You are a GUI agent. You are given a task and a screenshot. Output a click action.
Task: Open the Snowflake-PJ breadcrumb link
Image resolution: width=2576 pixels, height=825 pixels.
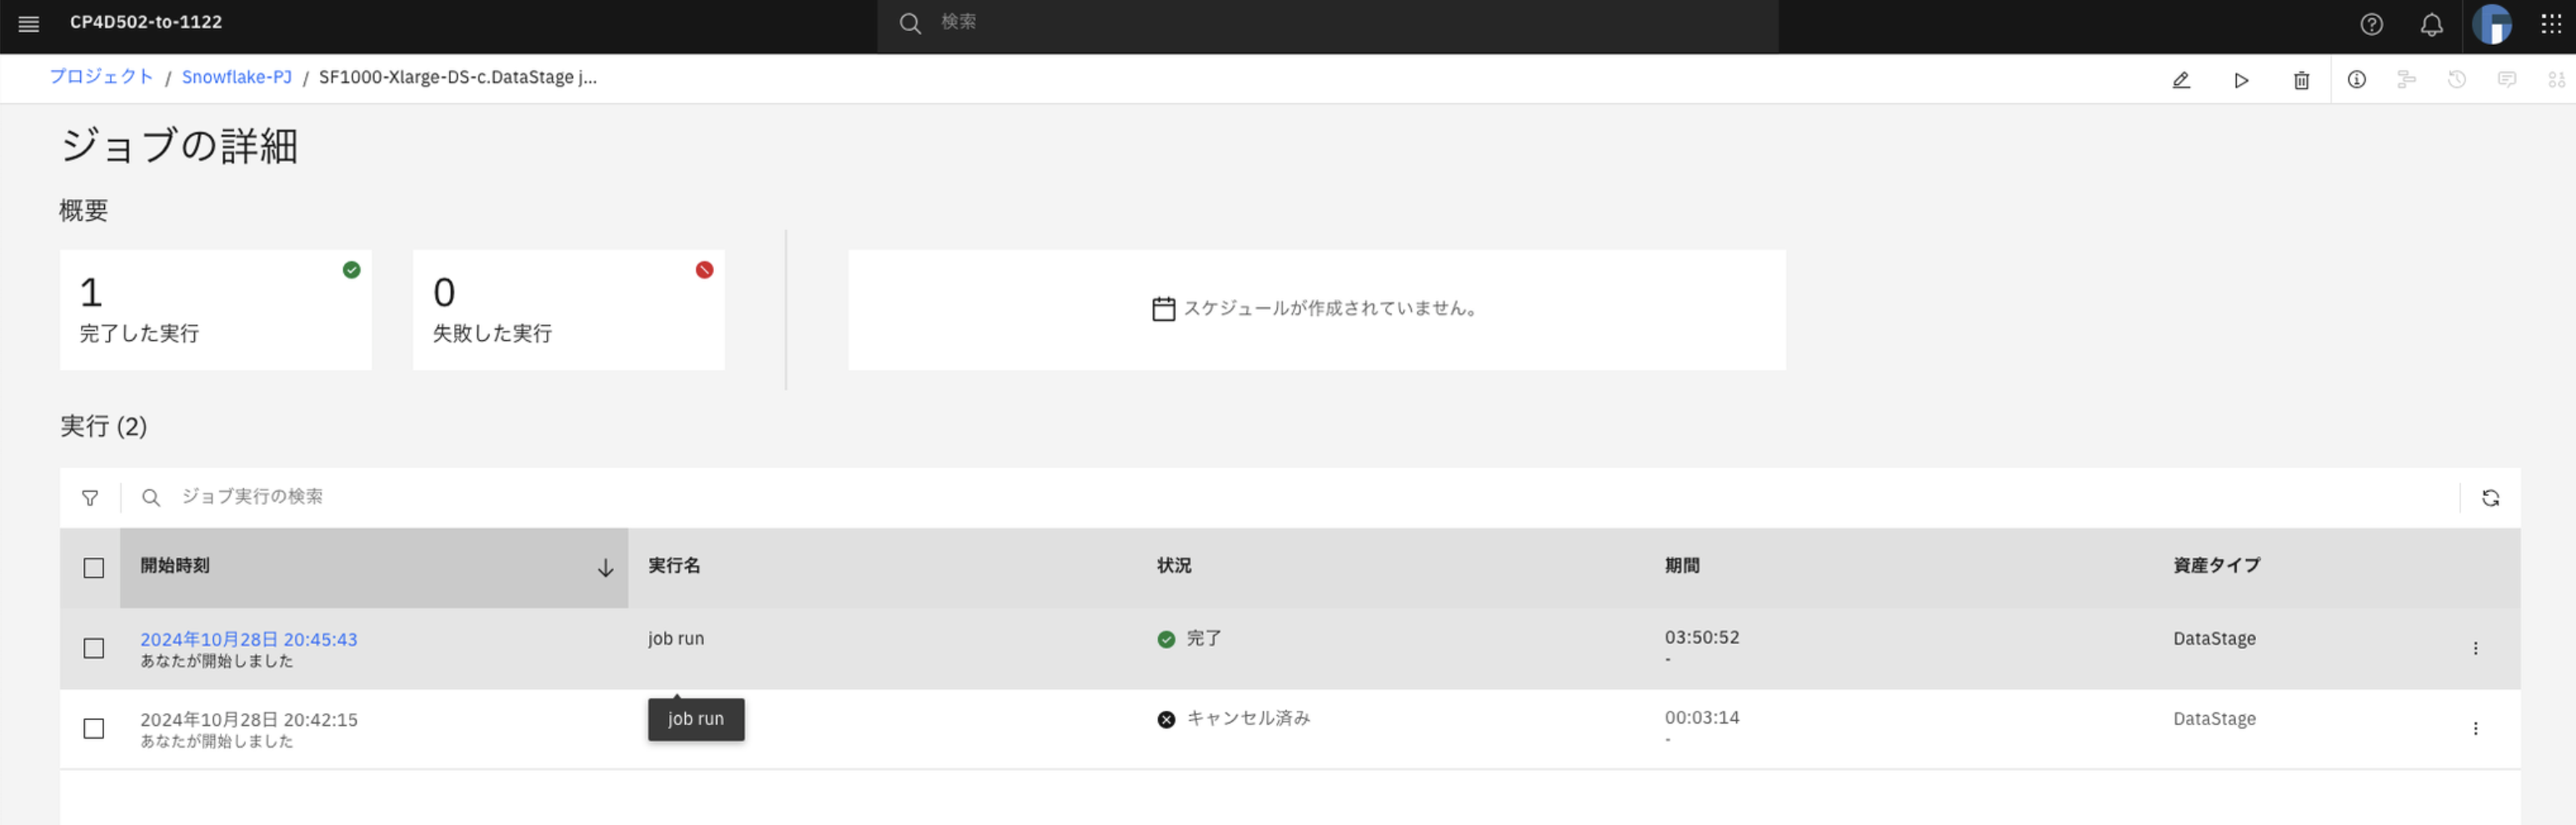pyautogui.click(x=237, y=77)
